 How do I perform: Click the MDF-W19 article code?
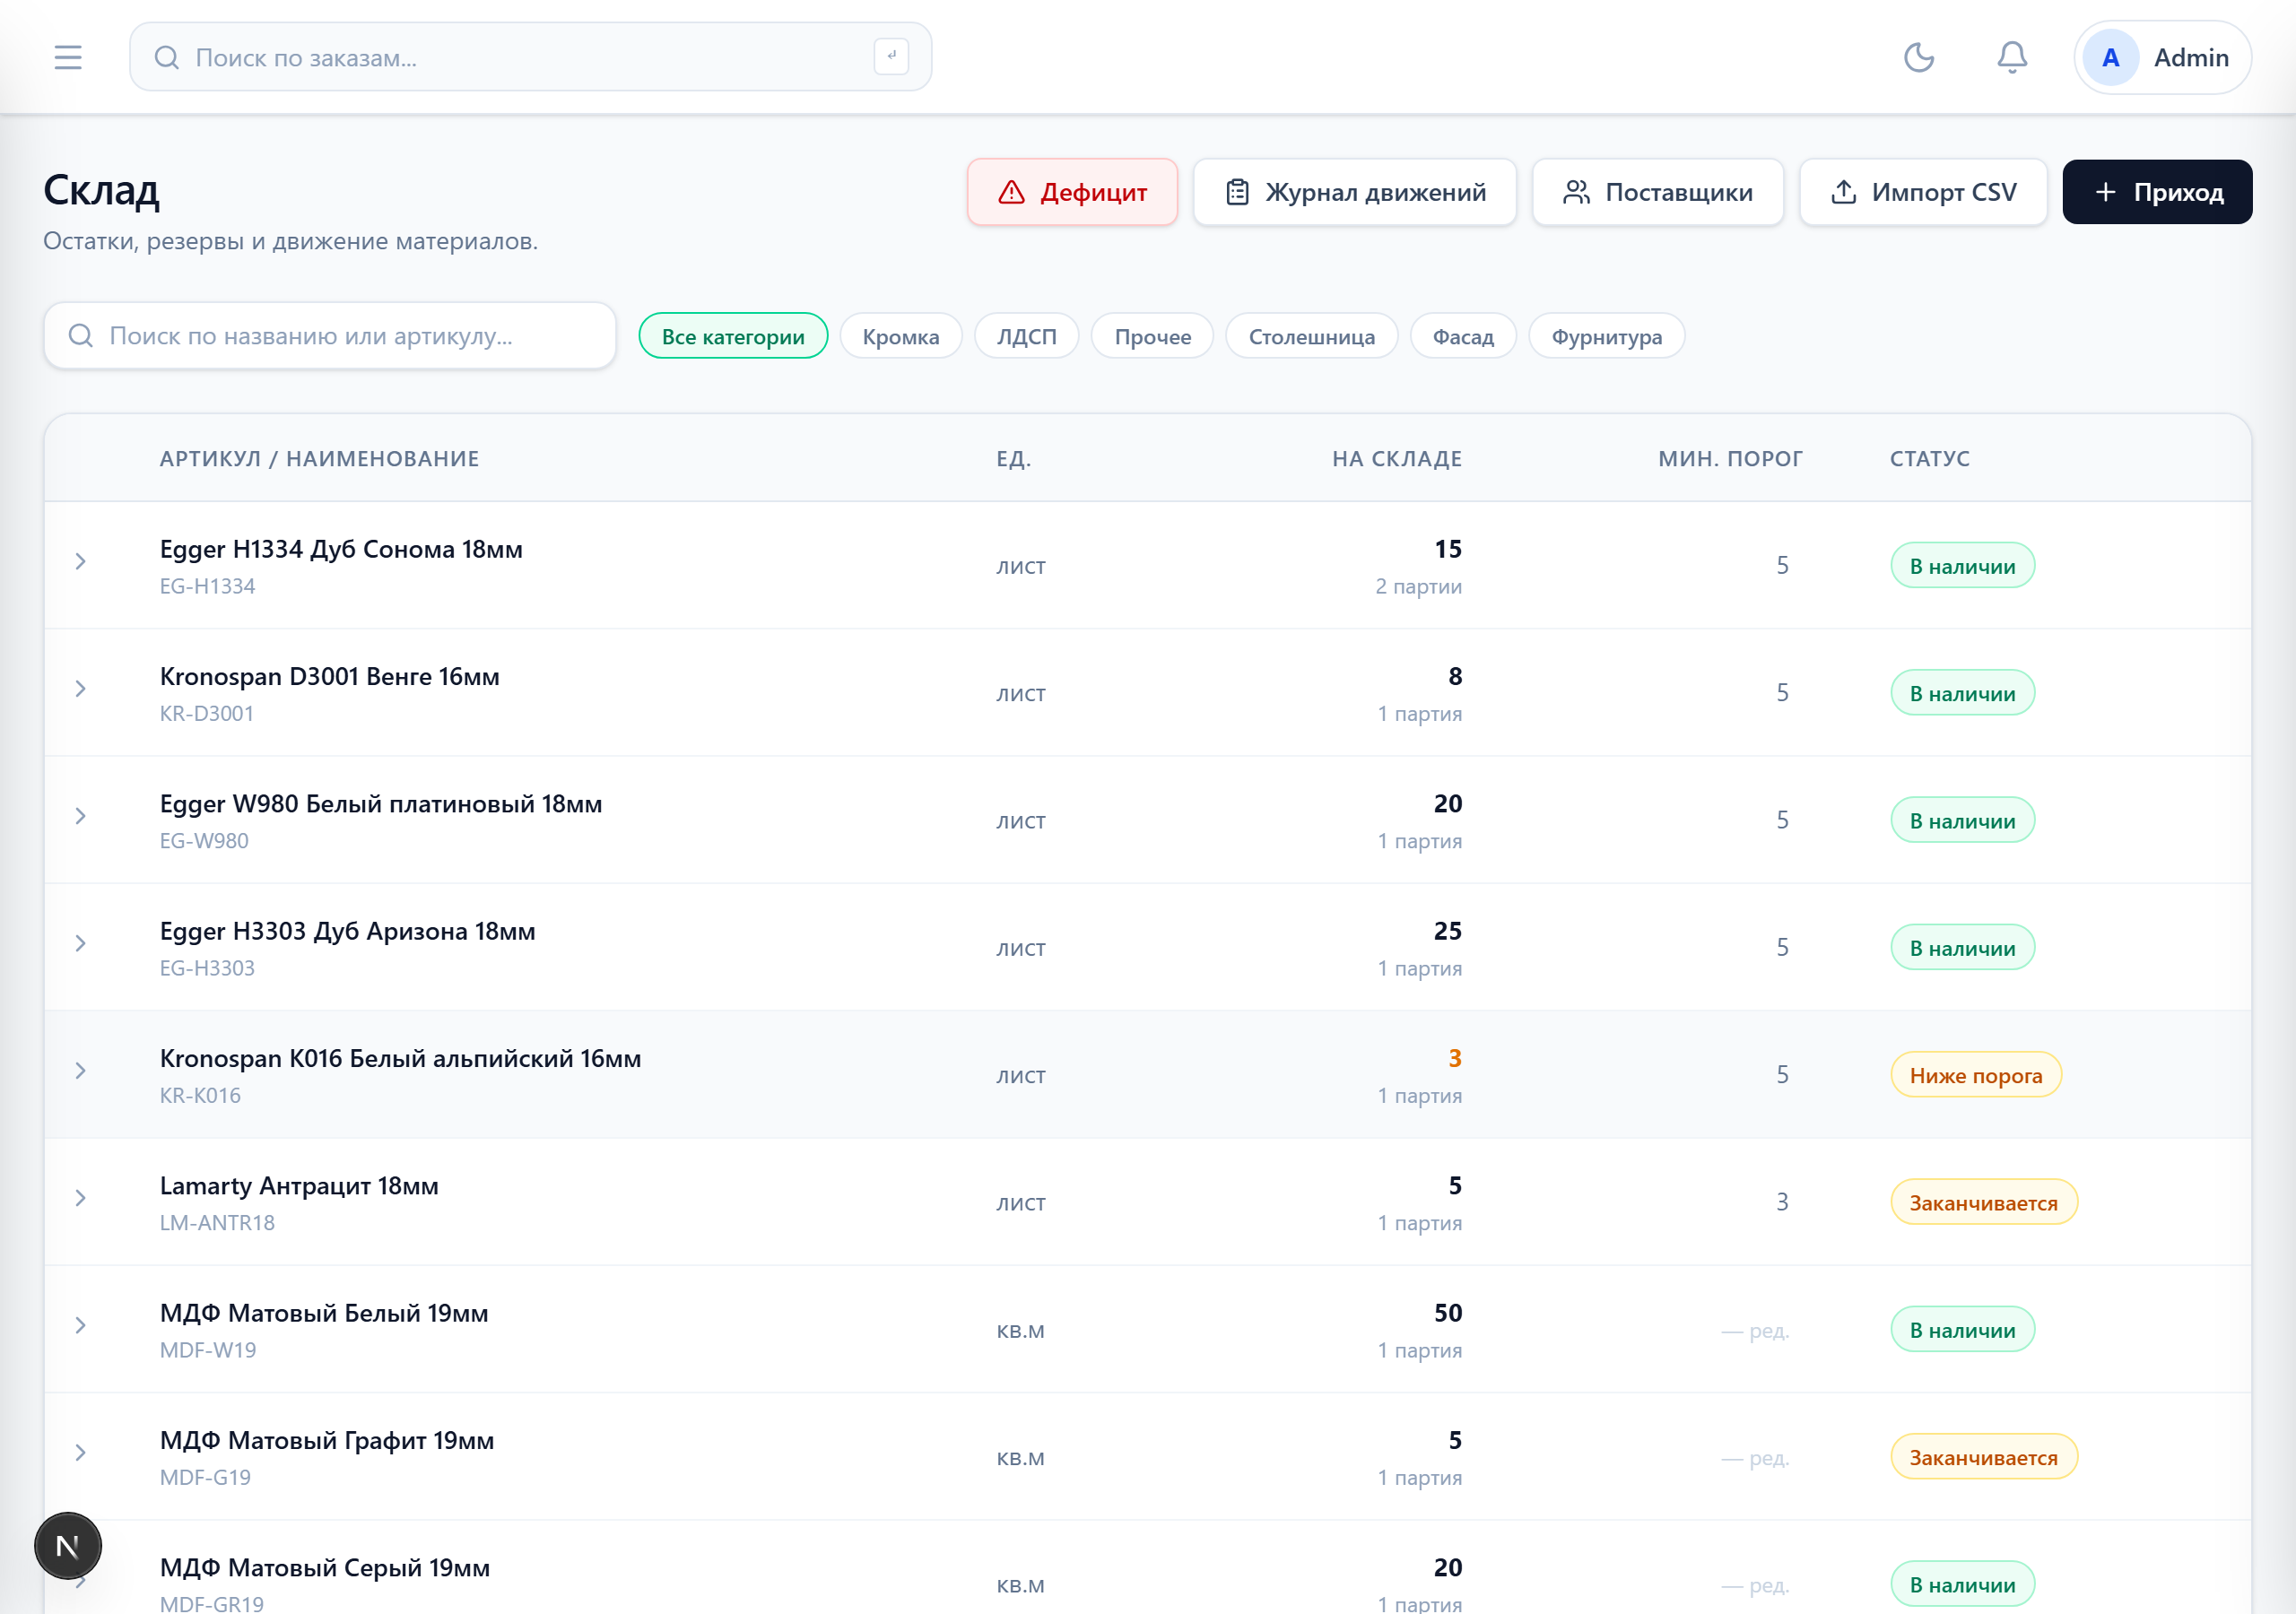click(x=208, y=1350)
